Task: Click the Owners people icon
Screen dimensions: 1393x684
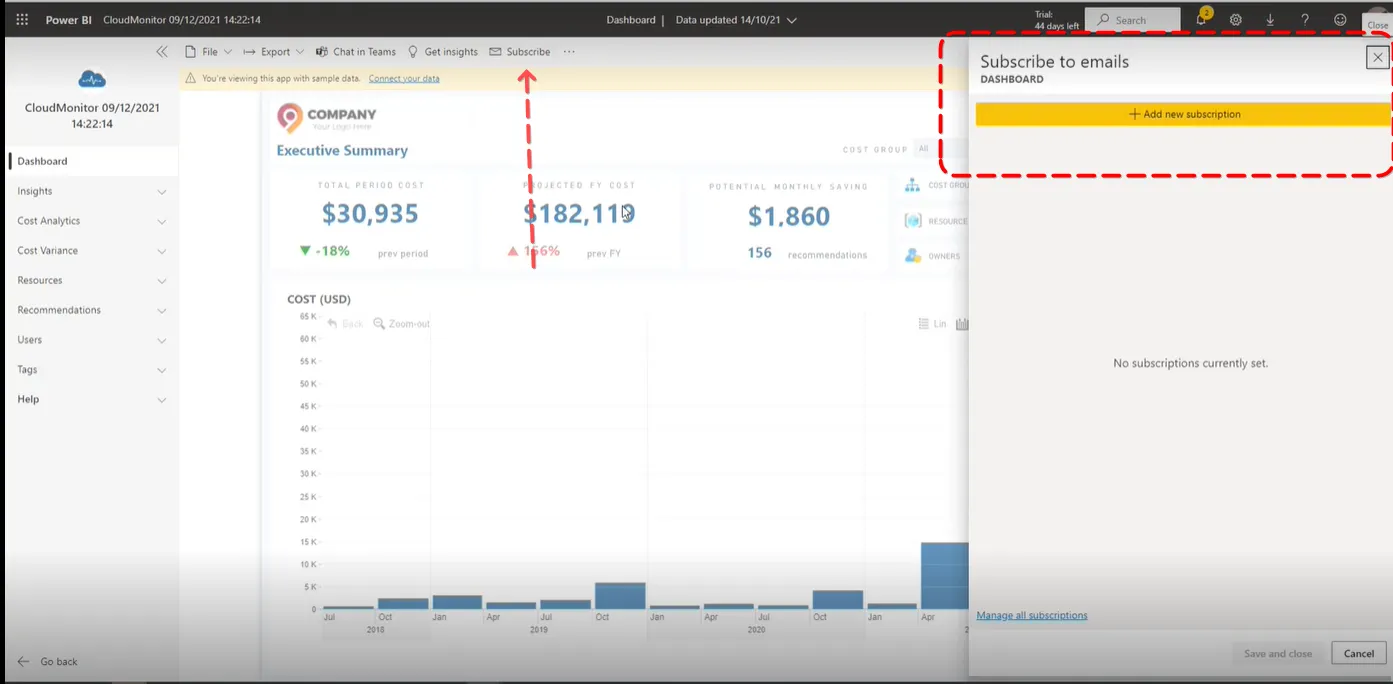Action: point(912,256)
